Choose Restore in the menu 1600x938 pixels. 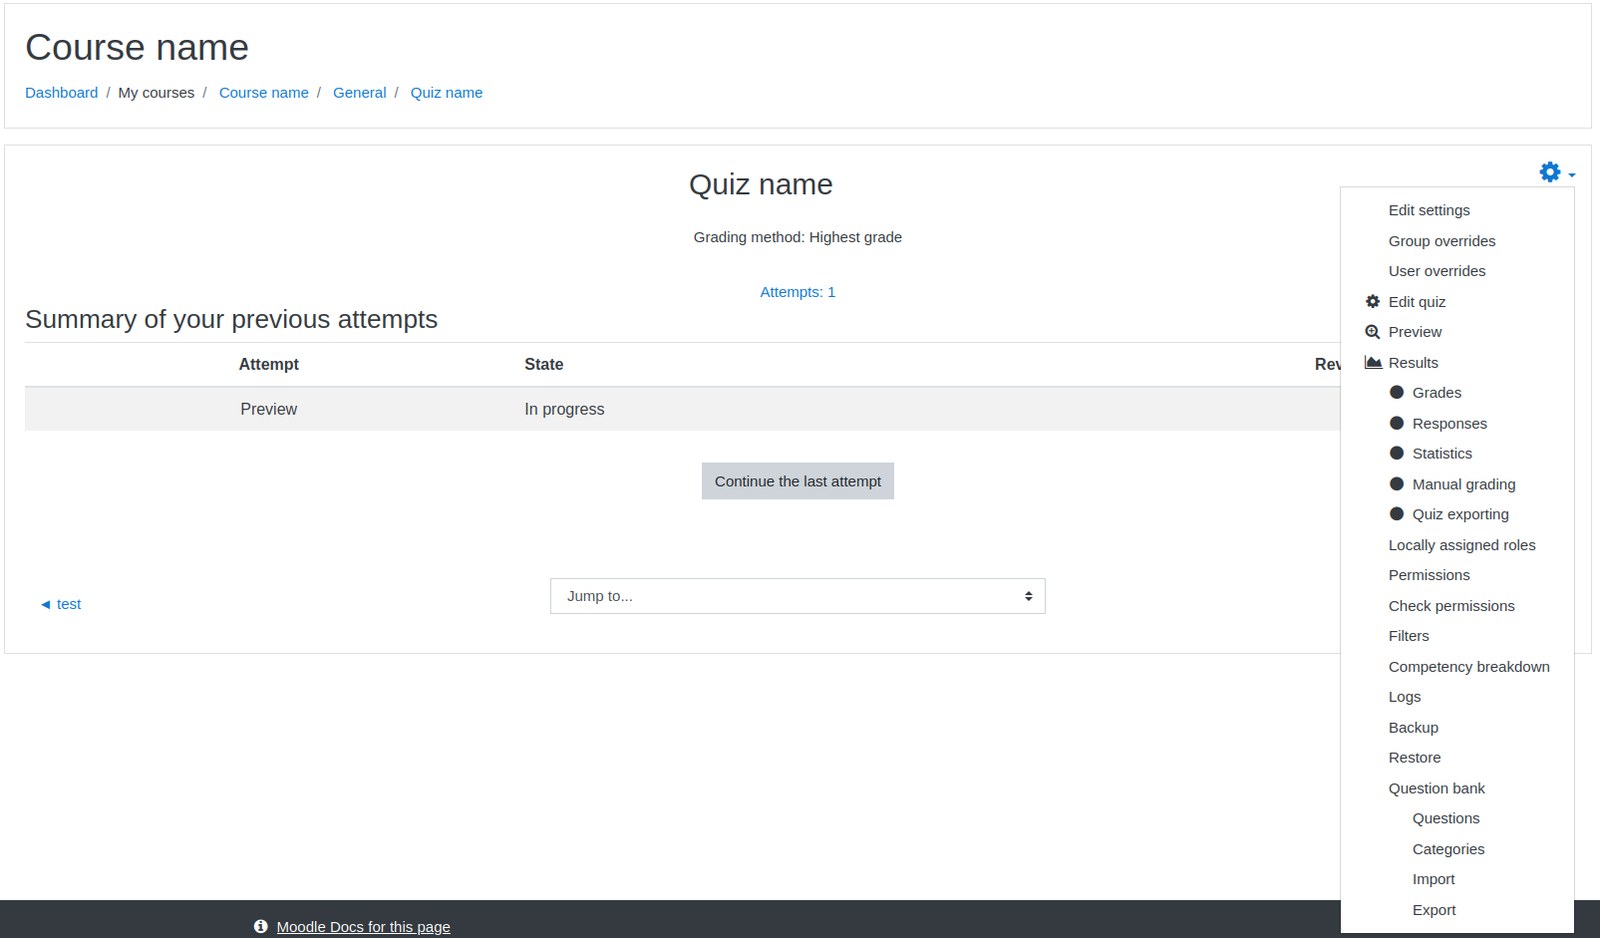click(x=1414, y=758)
